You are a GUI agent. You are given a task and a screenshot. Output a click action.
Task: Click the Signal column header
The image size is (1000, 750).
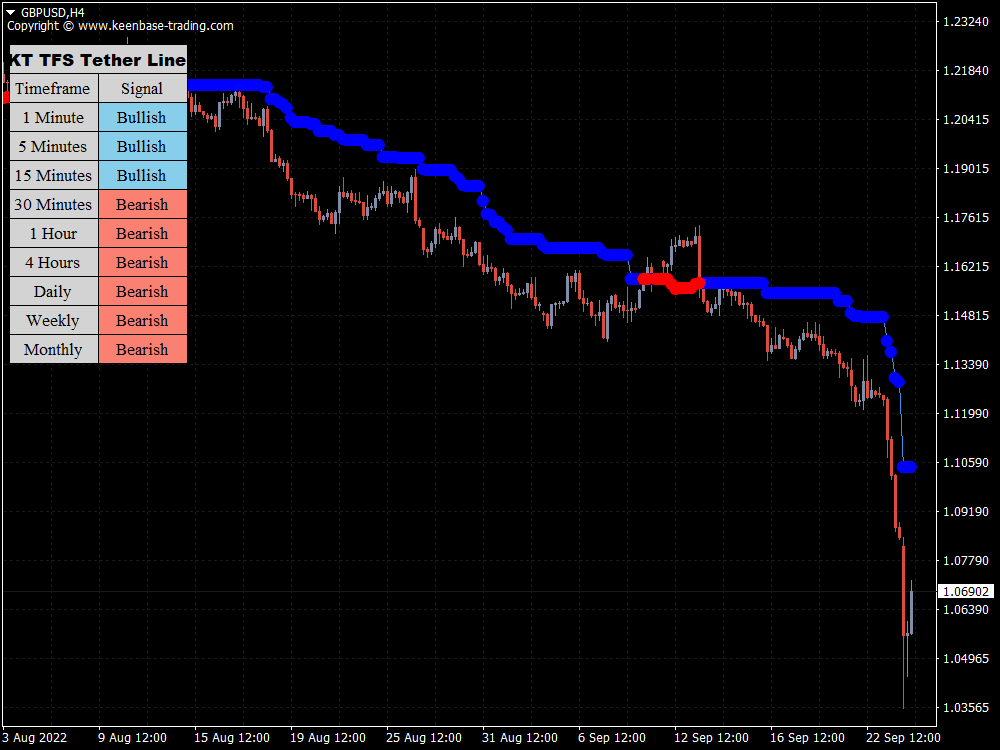tap(143, 88)
